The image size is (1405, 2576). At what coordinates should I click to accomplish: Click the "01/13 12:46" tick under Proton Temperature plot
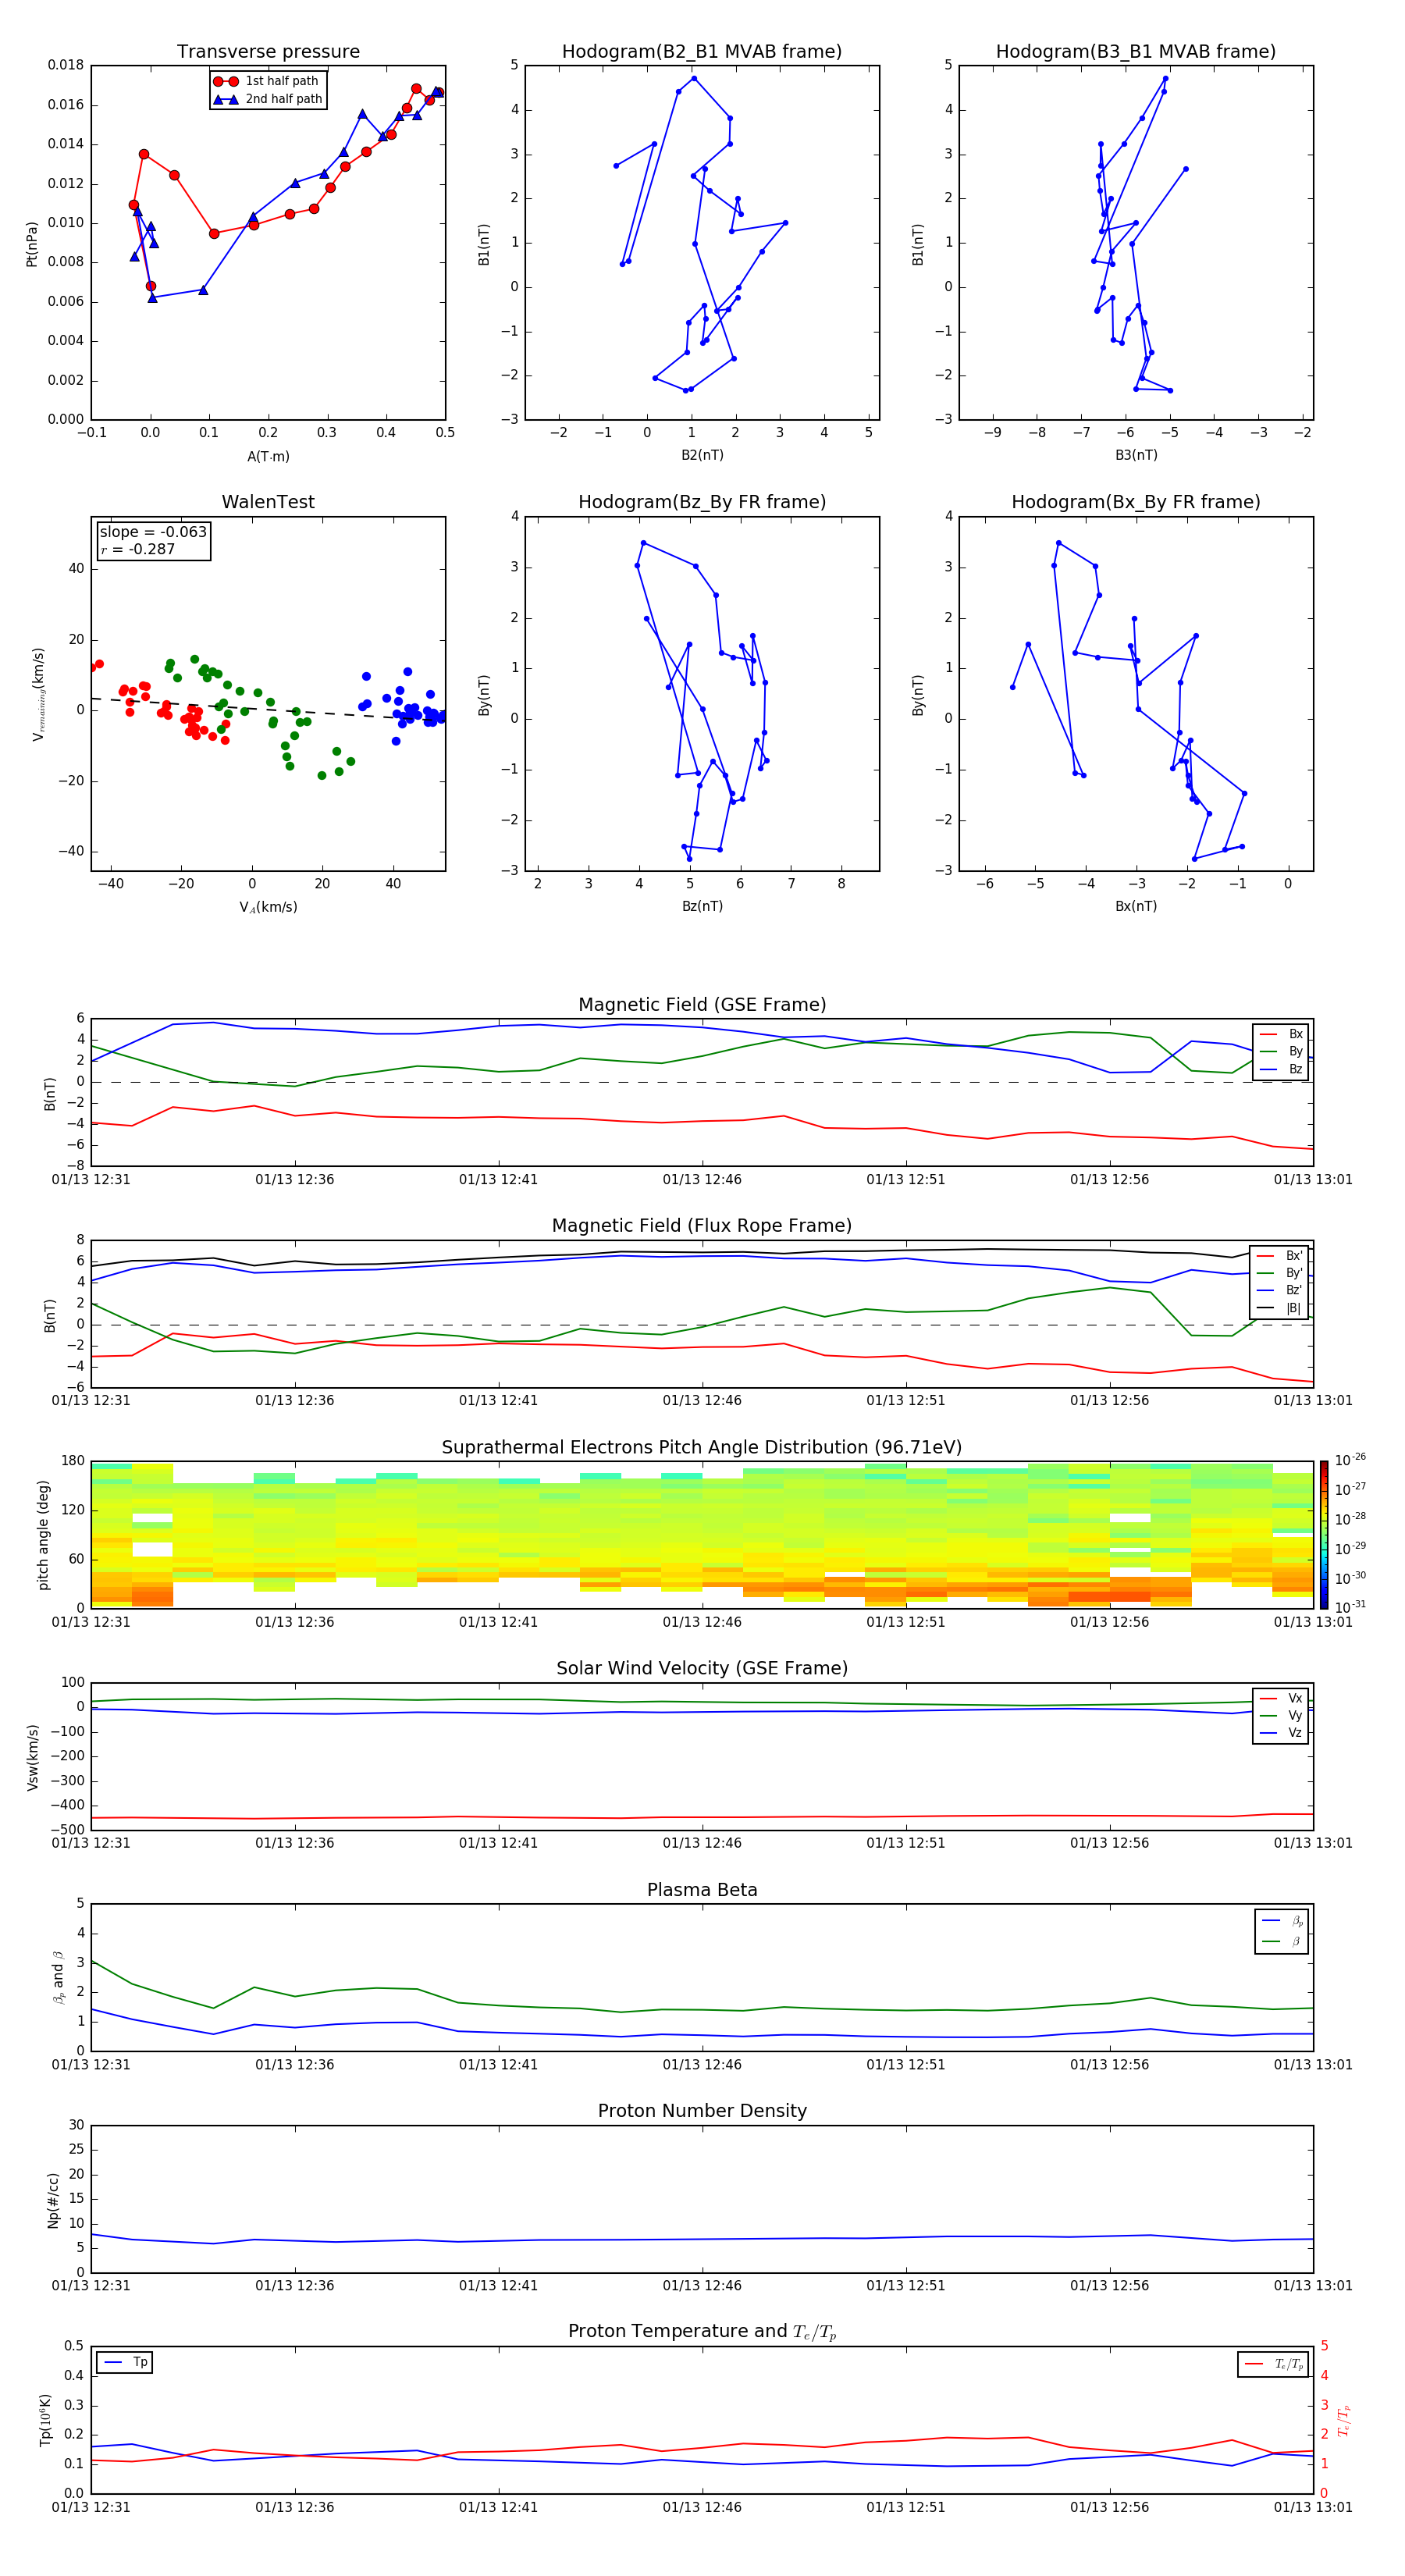(x=702, y=2507)
